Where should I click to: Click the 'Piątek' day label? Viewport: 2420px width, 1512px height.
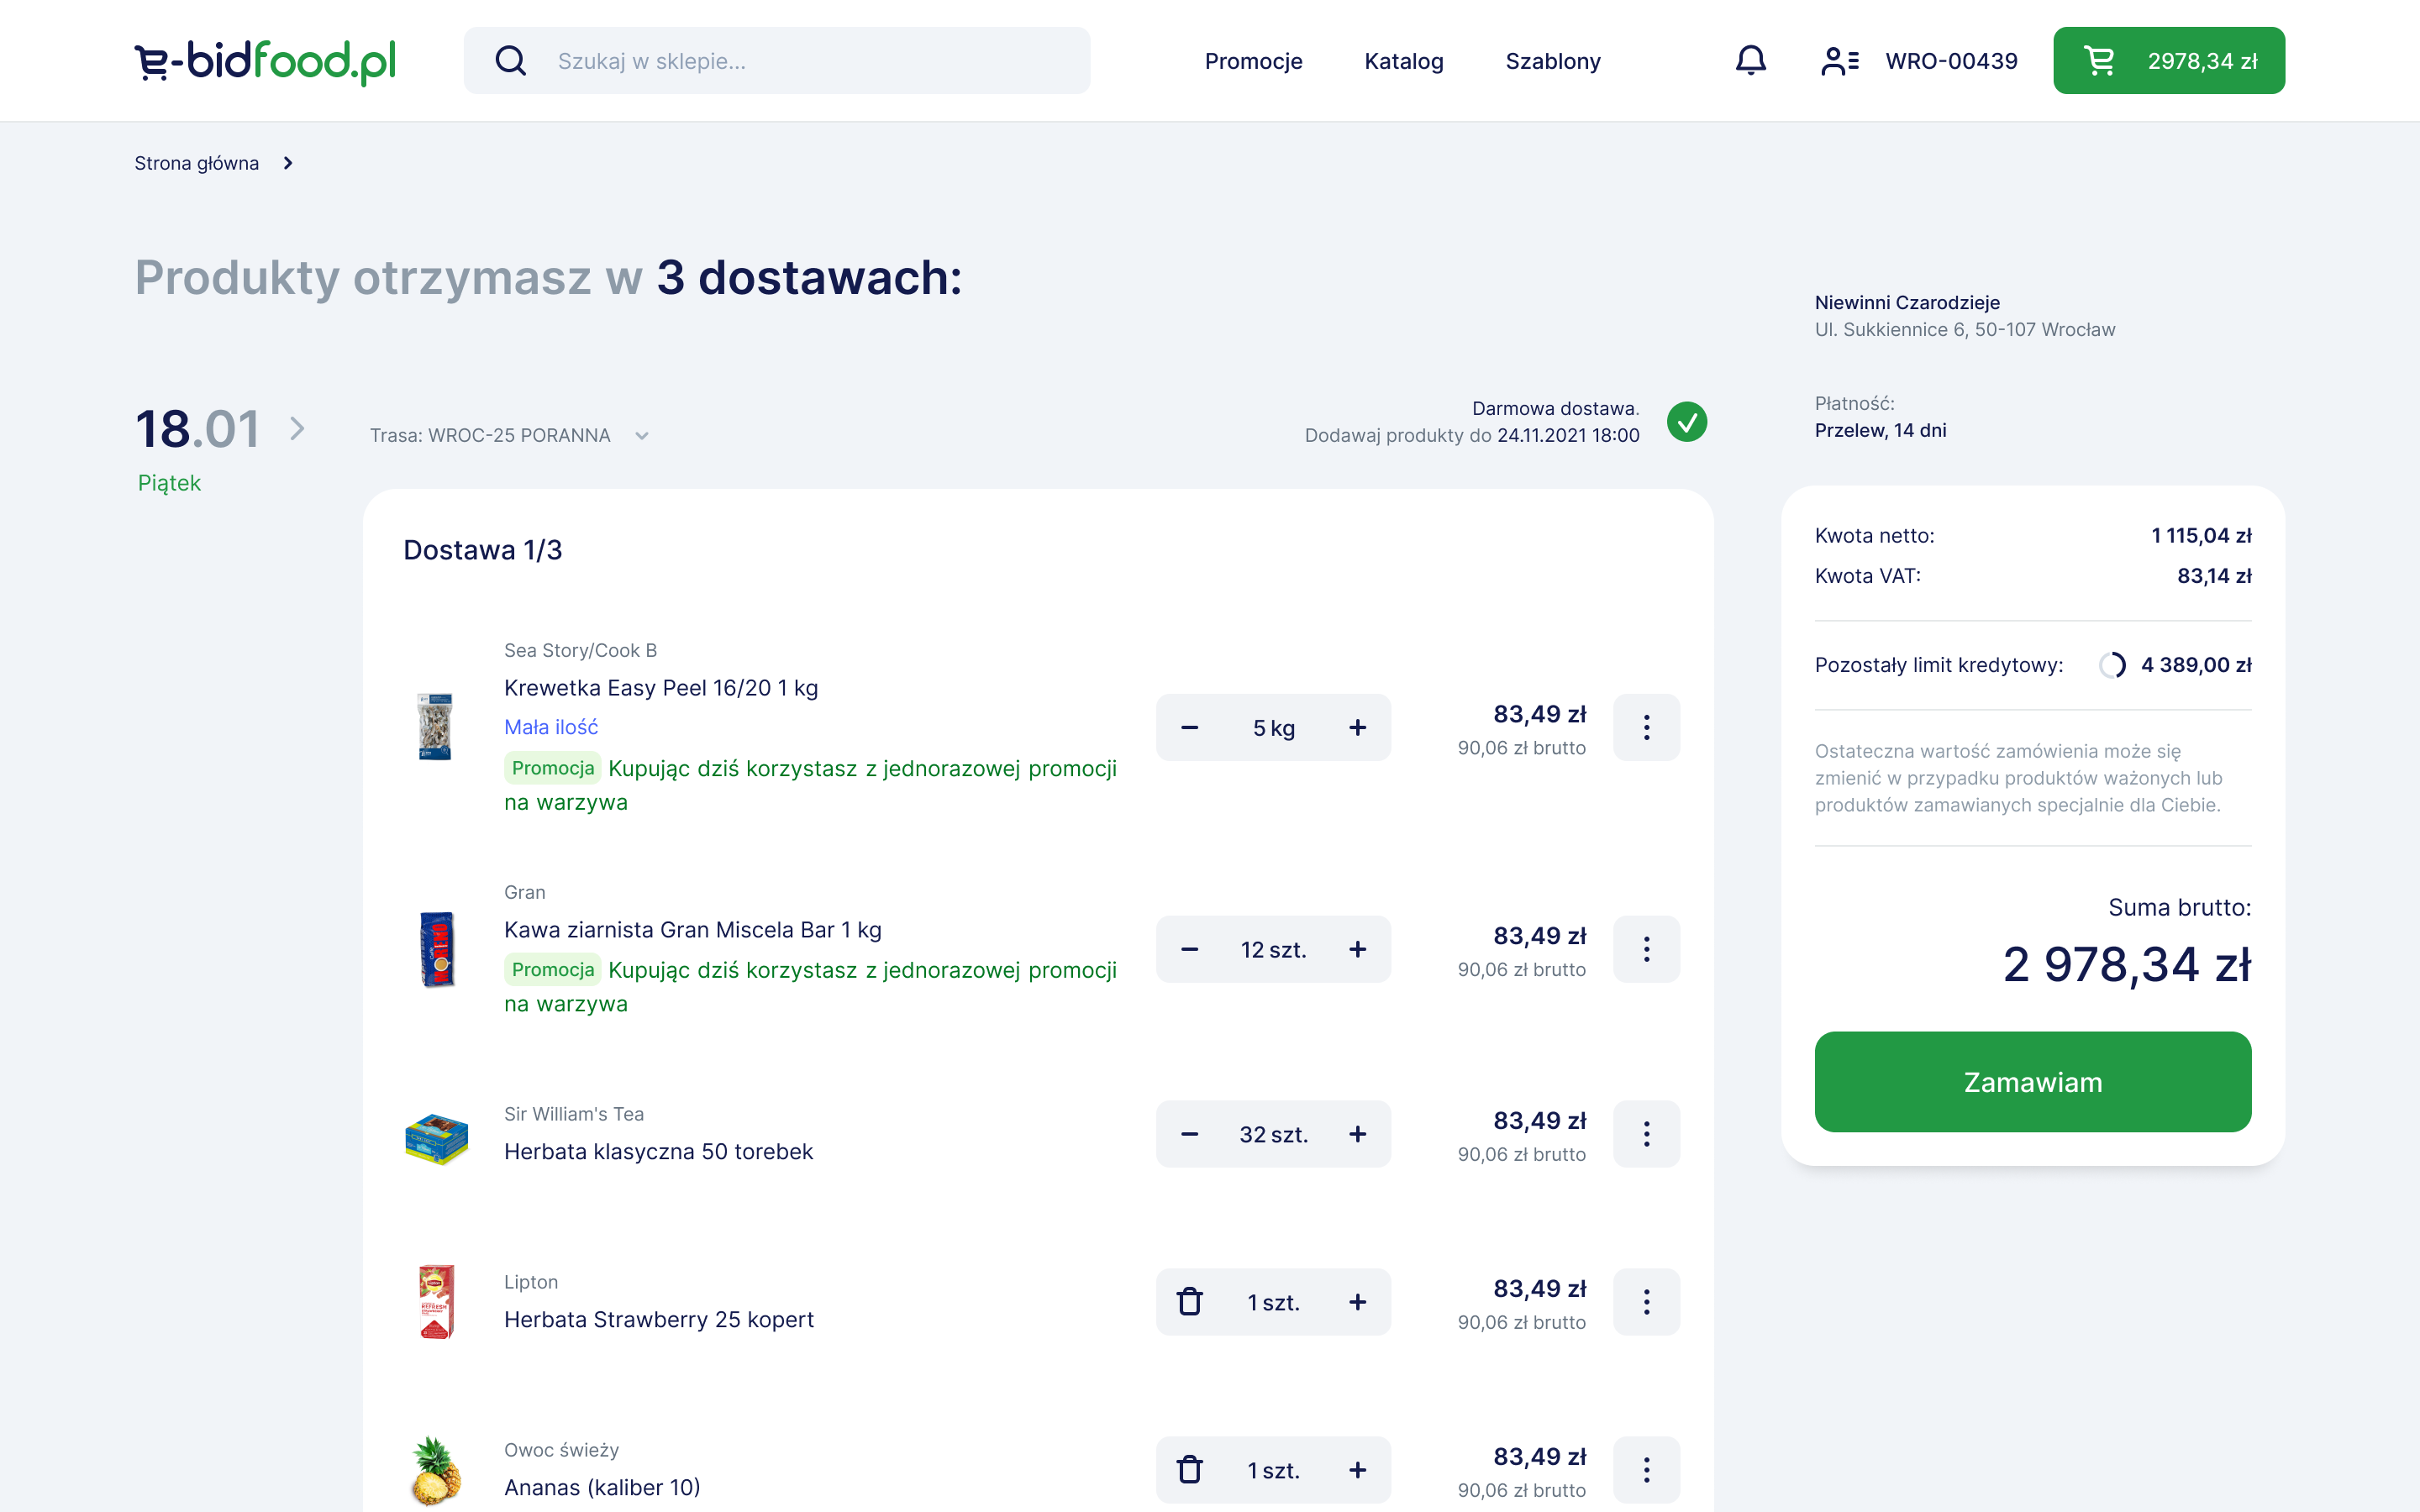tap(169, 483)
